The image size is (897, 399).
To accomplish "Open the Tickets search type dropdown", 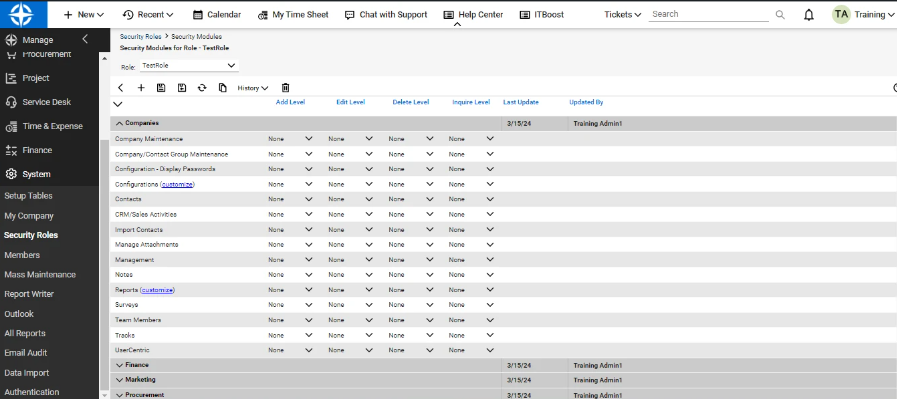I will click(622, 15).
